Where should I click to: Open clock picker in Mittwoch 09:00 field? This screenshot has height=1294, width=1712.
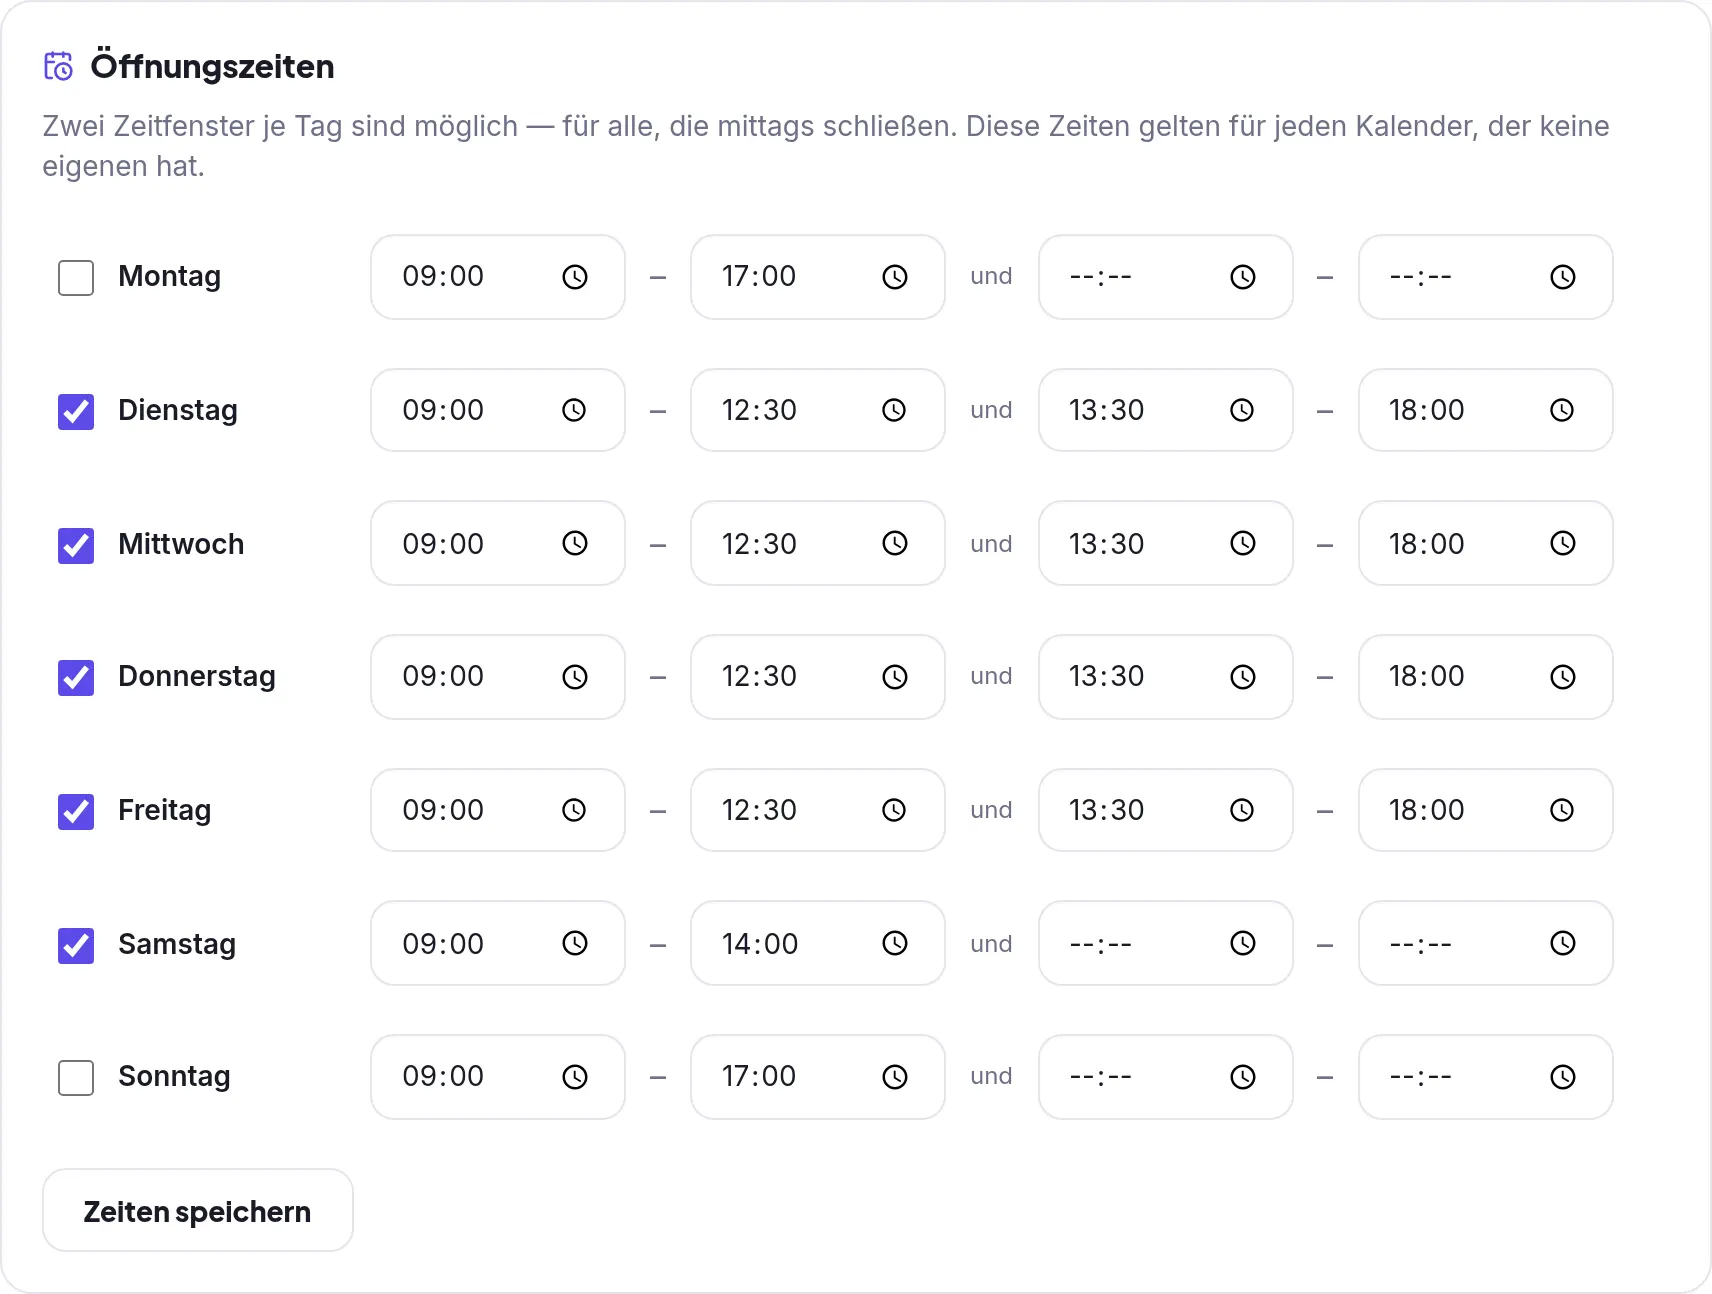tap(575, 543)
